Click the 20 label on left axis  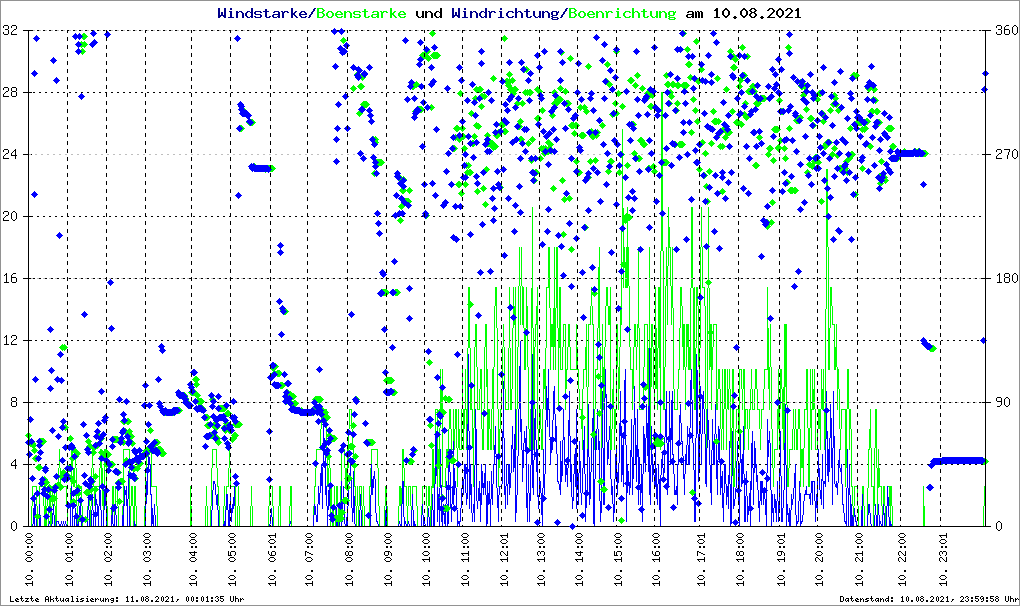point(11,217)
